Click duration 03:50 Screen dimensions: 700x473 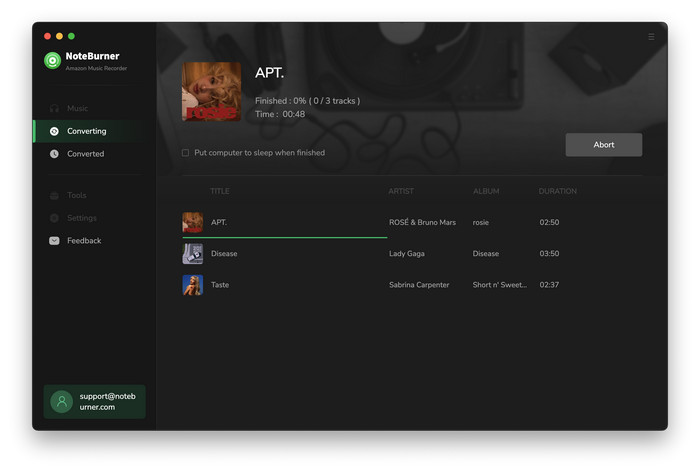549,253
